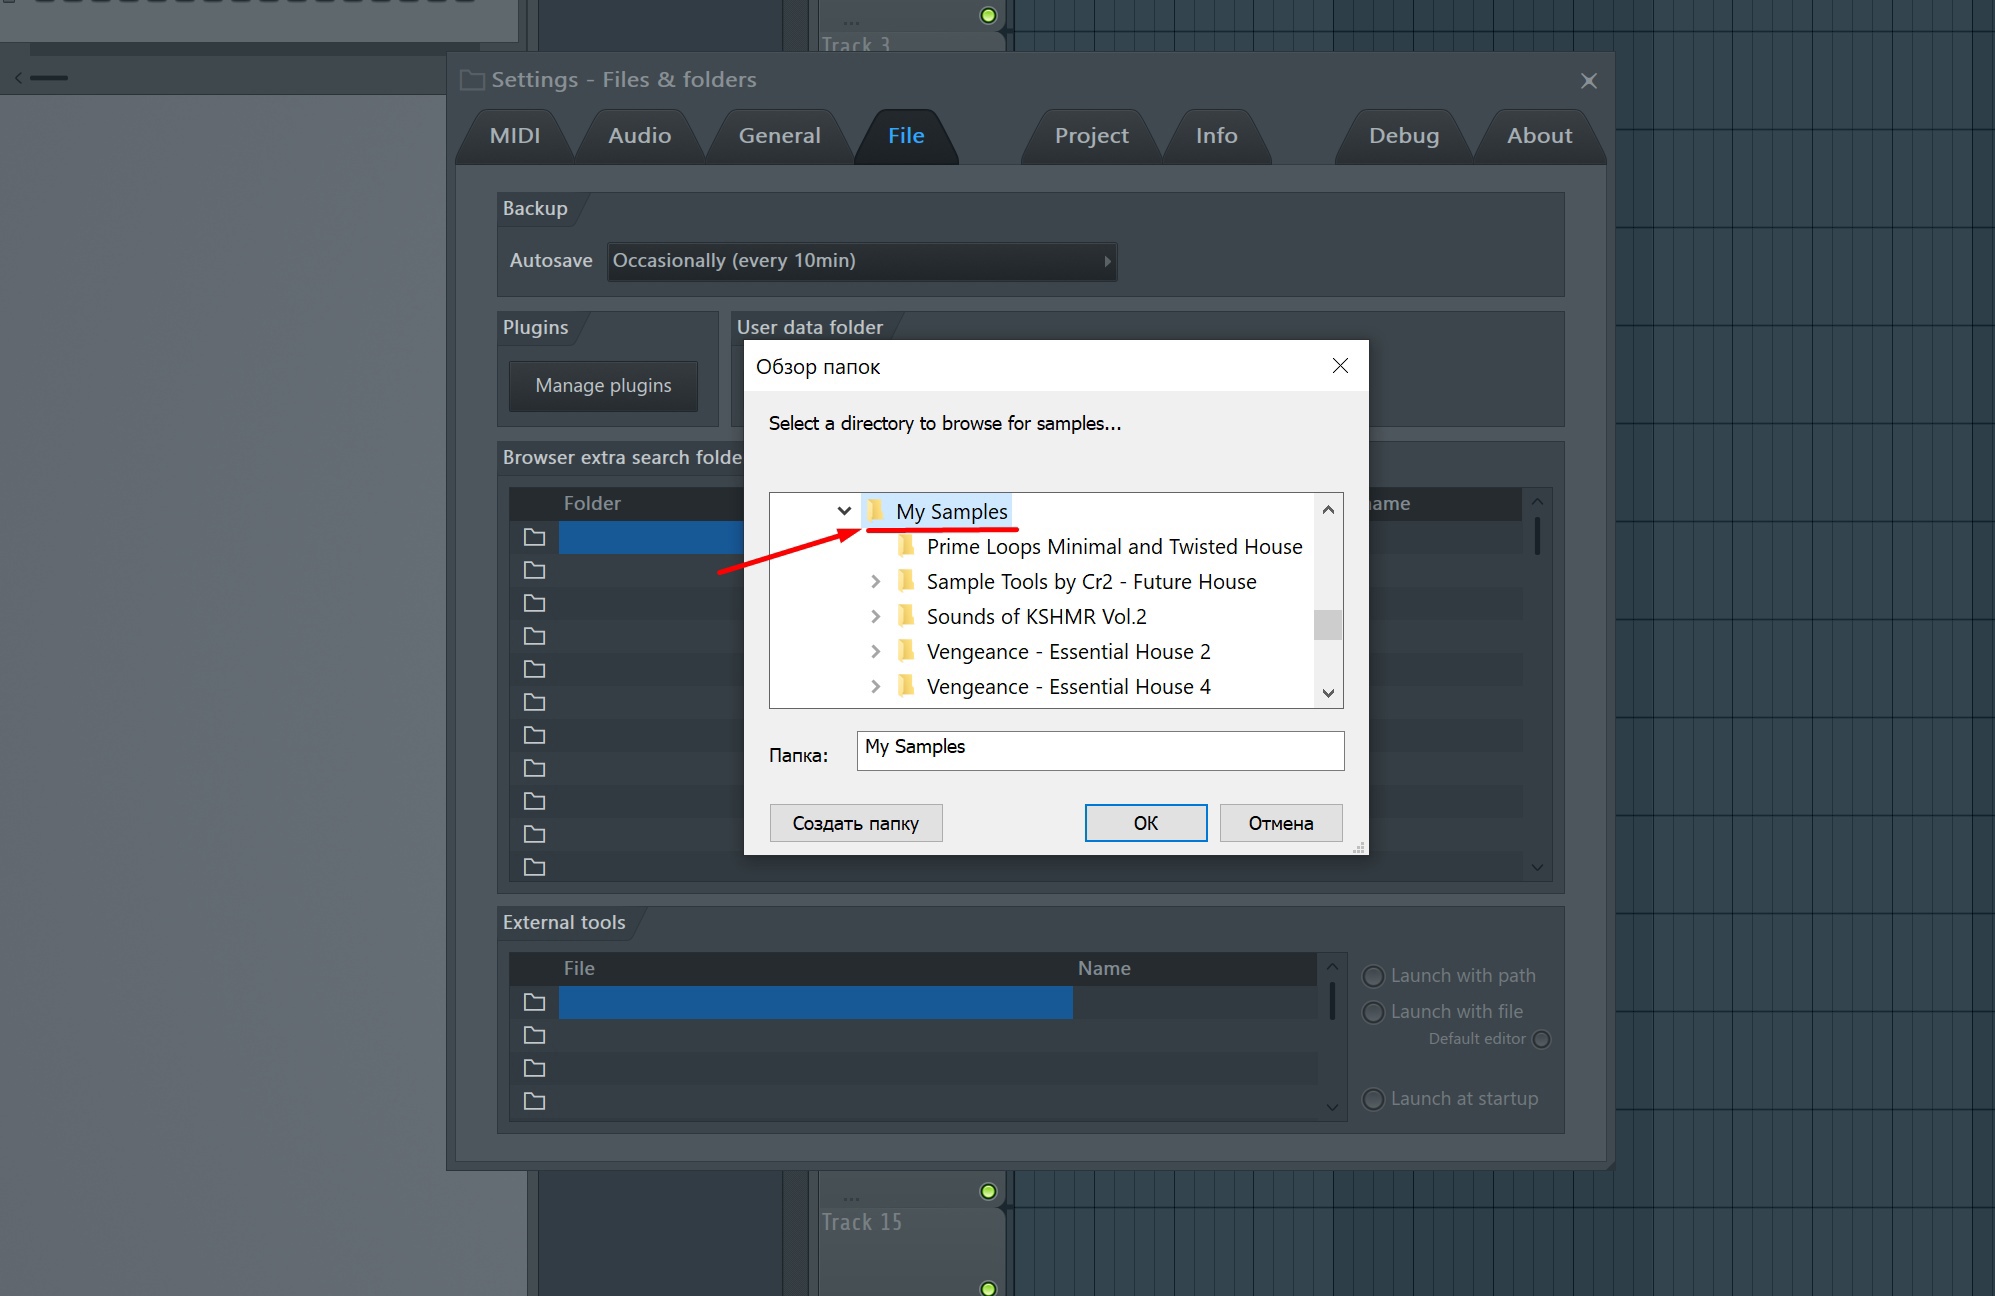Expand Sample Tools by Cr2 folder

pos(876,581)
